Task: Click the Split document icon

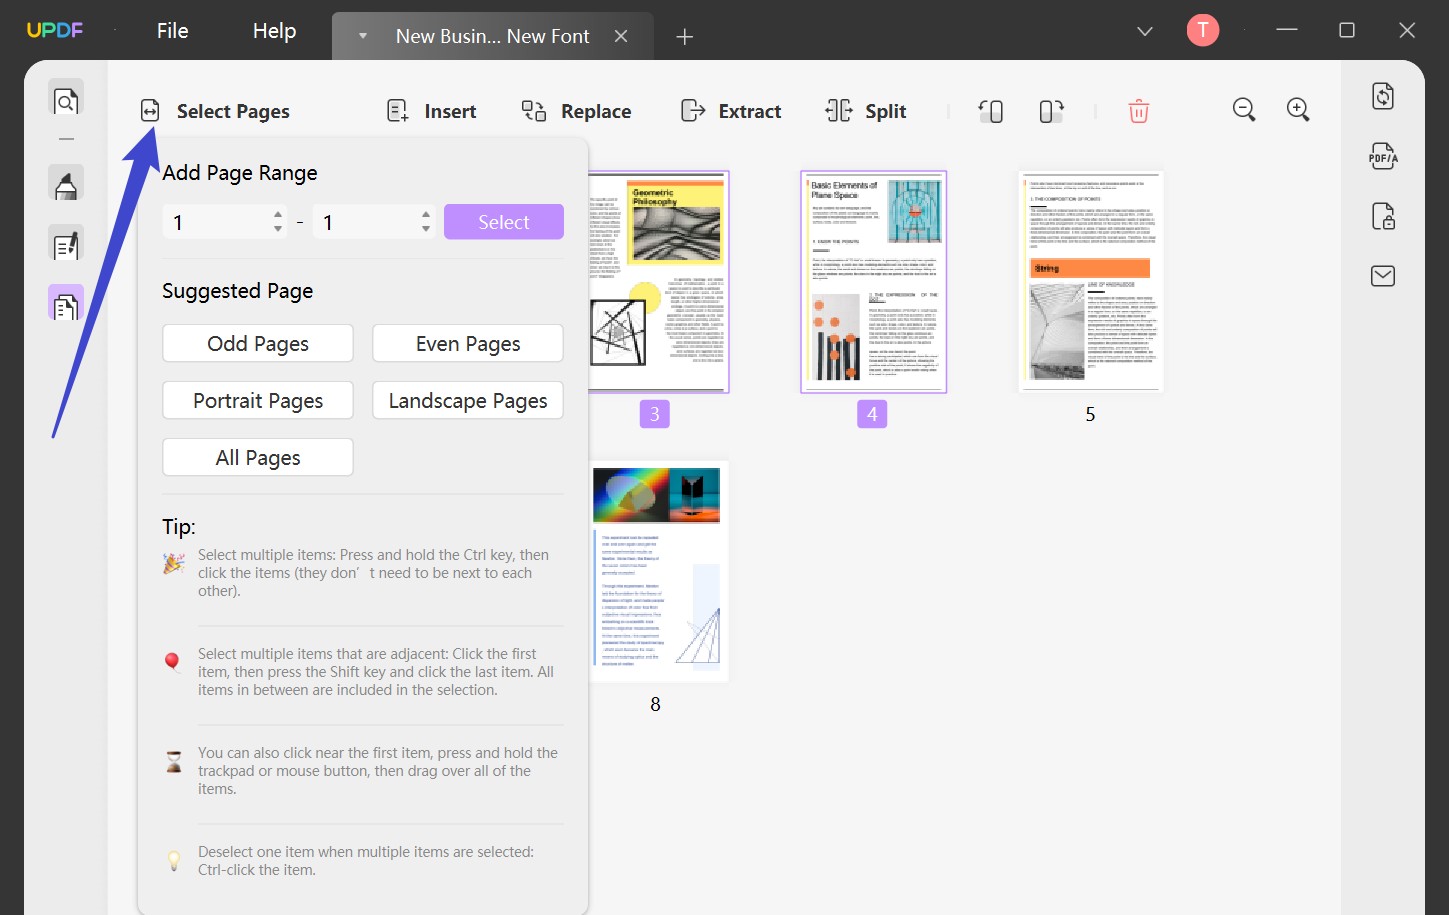Action: [x=839, y=111]
